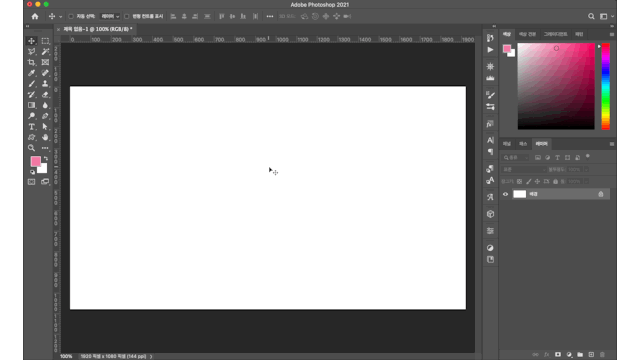Switch to the Color tab
The height and width of the screenshot is (360, 640).
507,34
